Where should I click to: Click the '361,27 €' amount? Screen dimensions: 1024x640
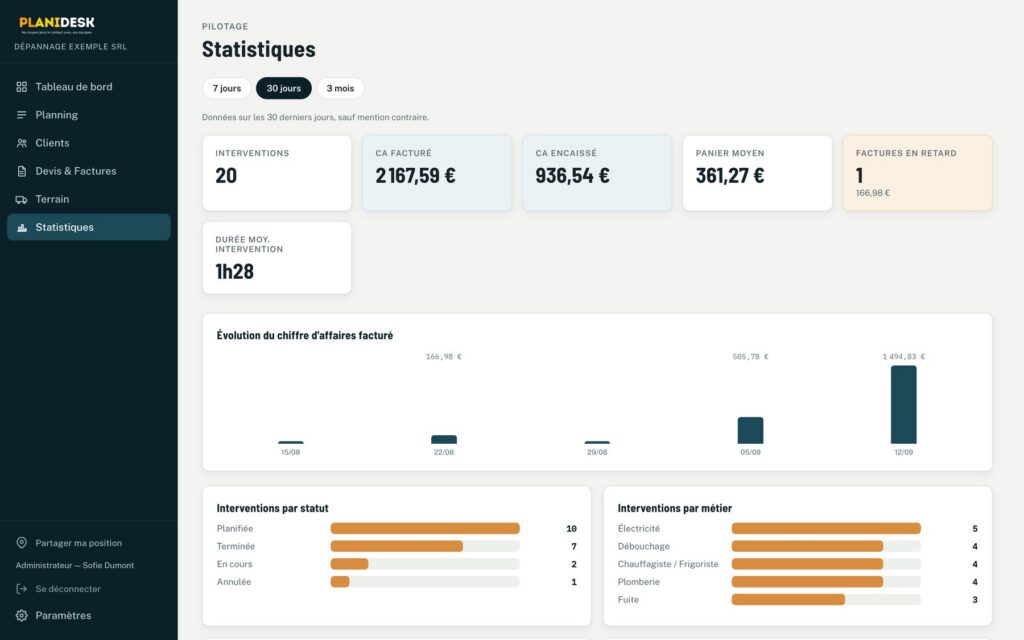[730, 176]
